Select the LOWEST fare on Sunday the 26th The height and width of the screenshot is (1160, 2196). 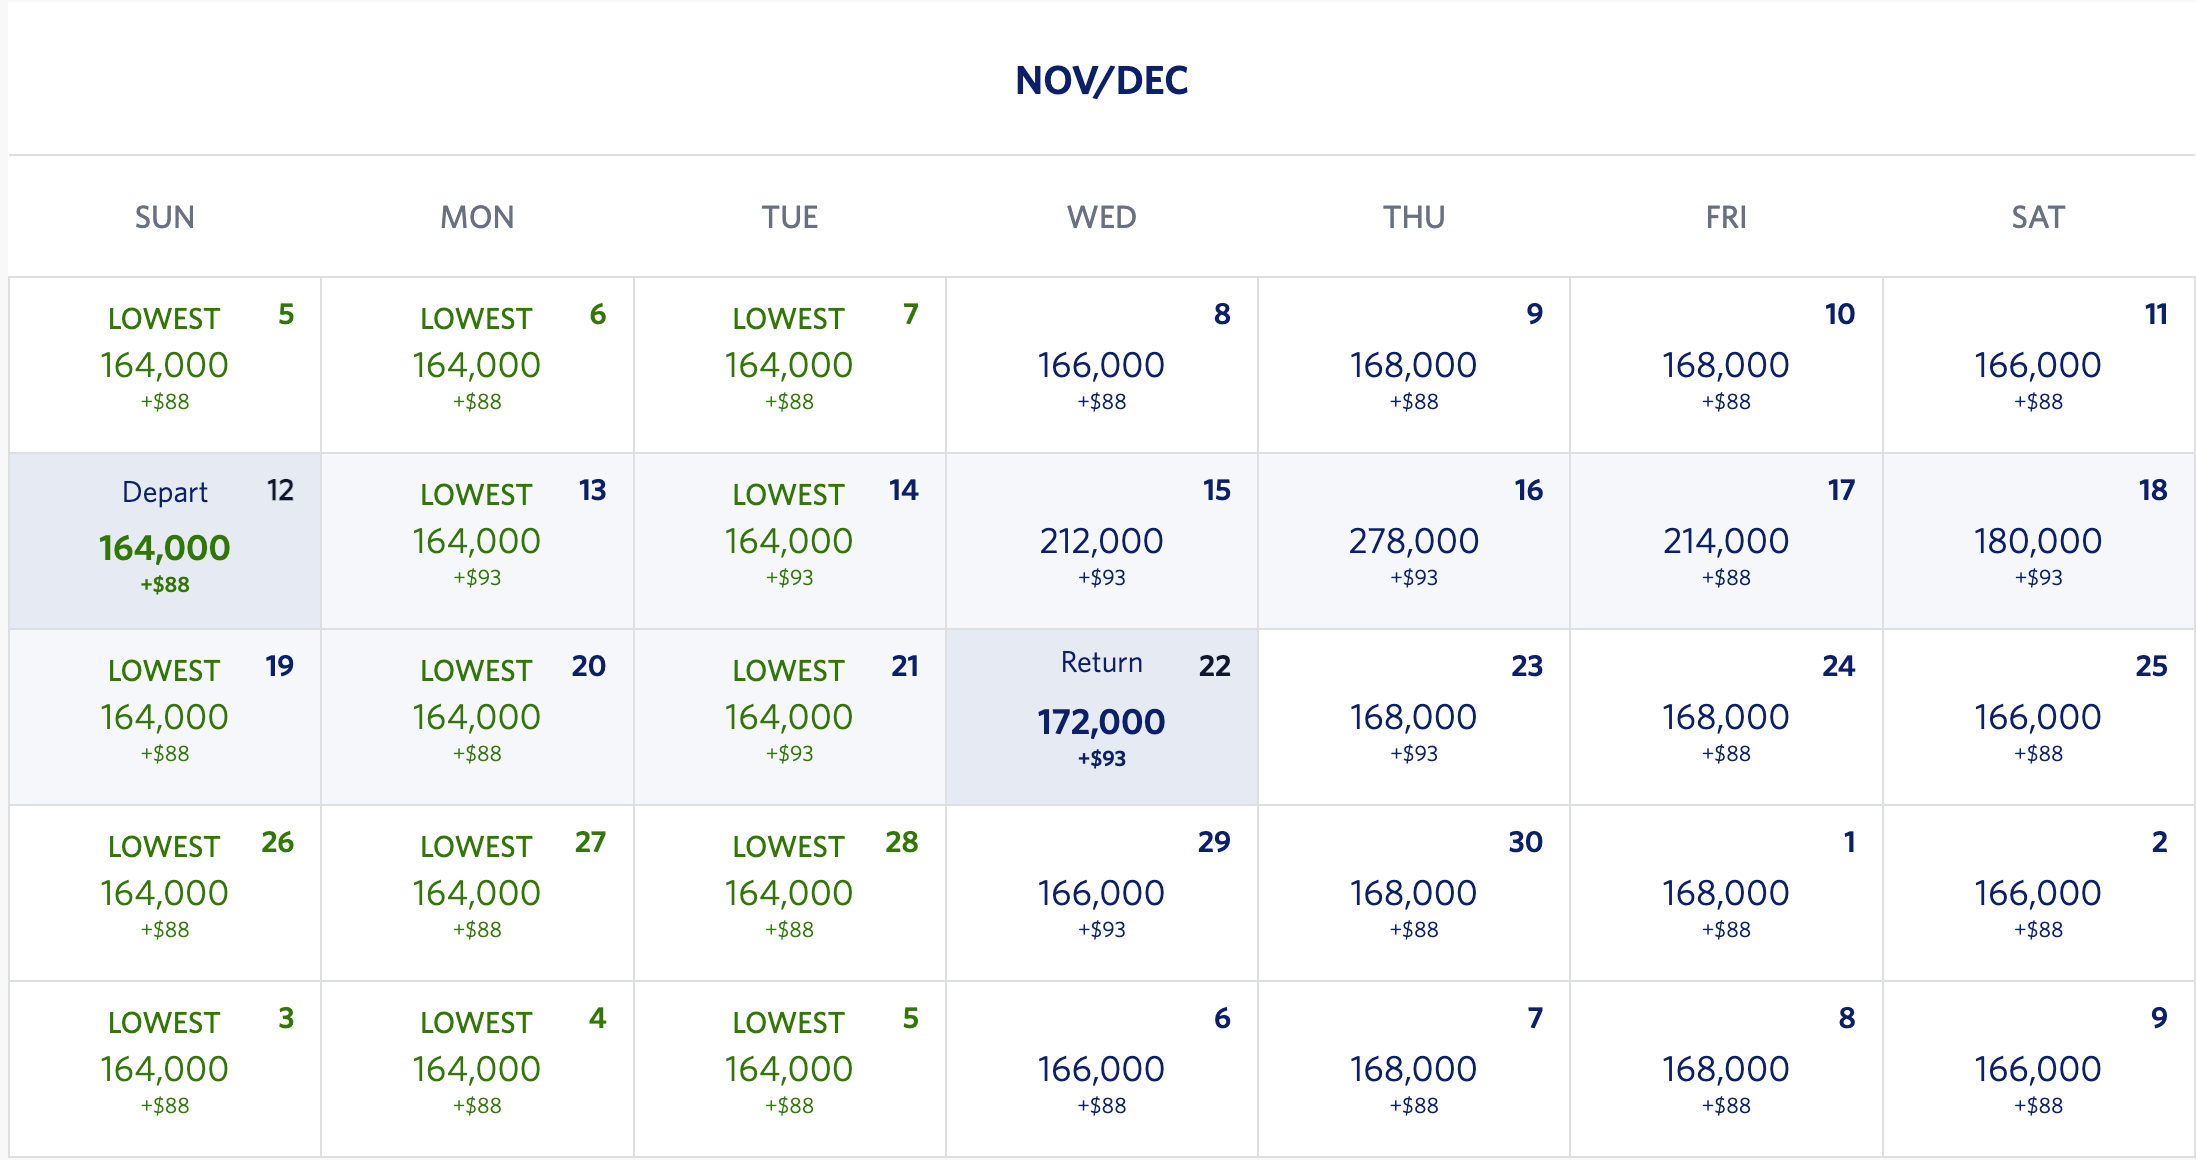coord(165,893)
